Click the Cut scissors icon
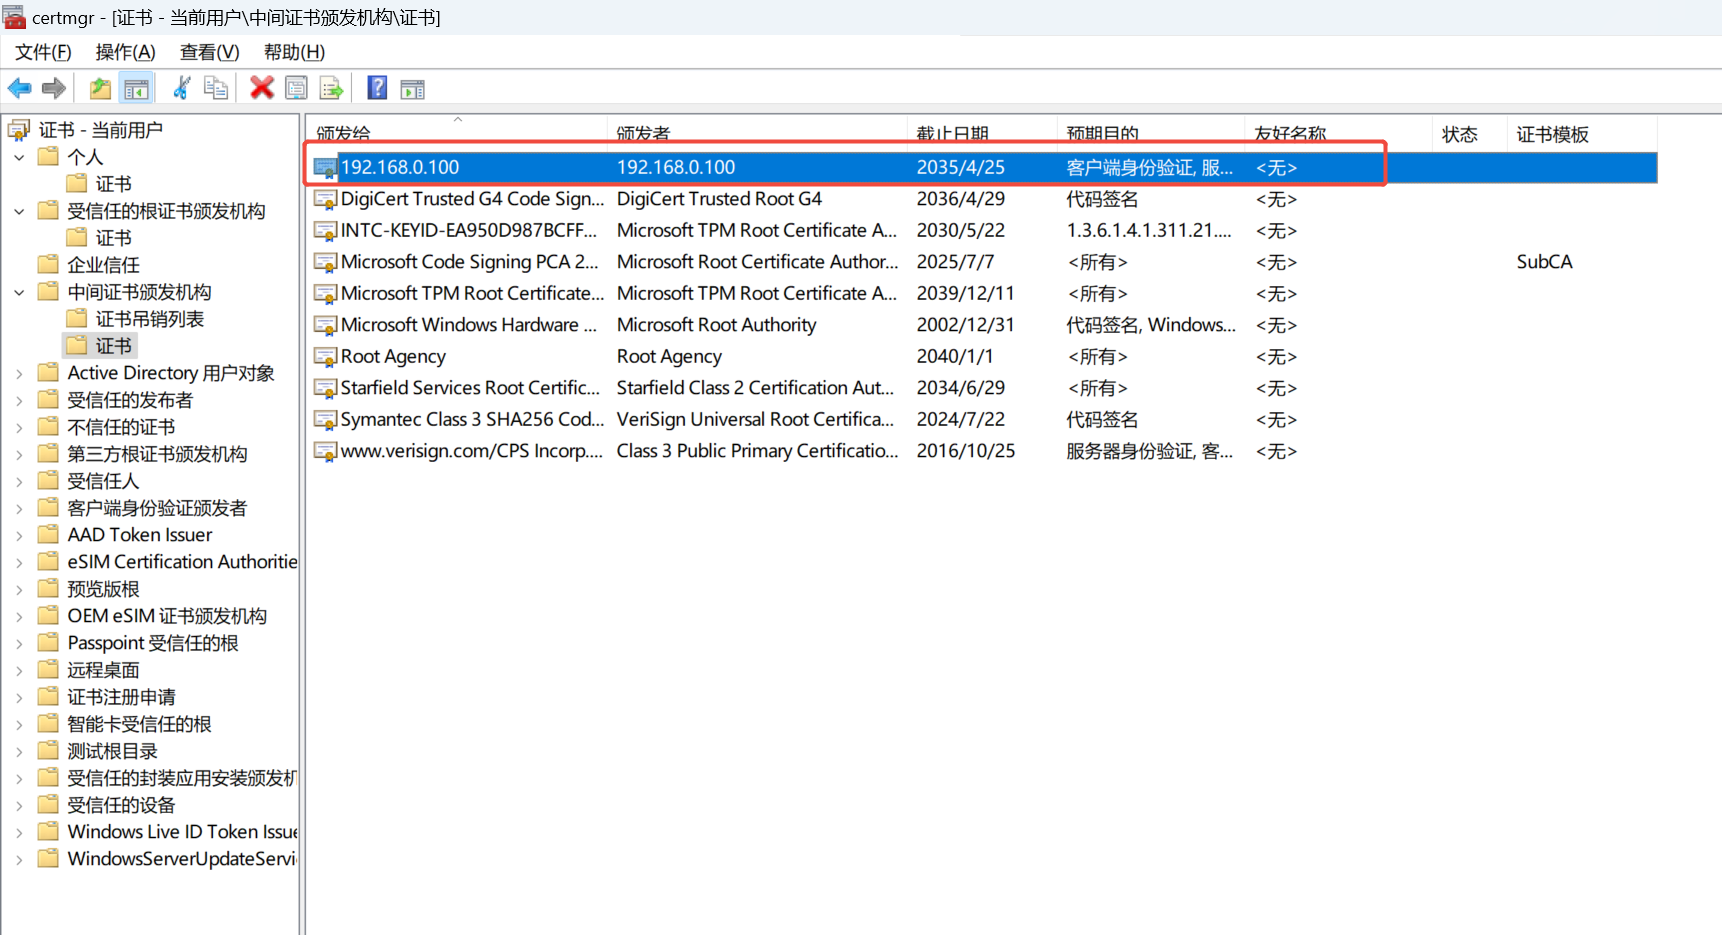This screenshot has width=1722, height=935. point(181,88)
